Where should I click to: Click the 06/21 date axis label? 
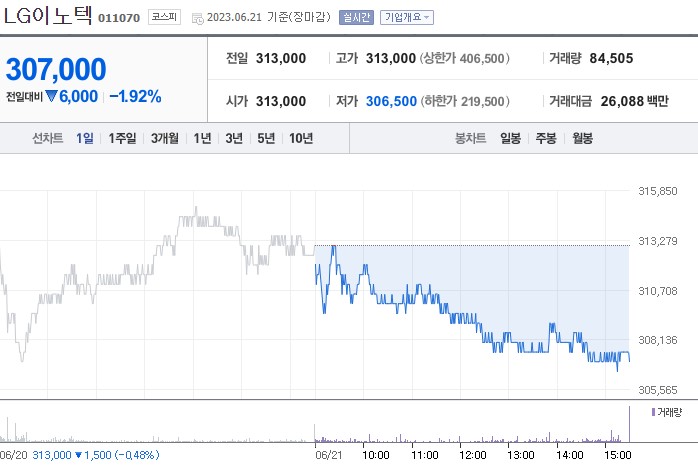(x=329, y=455)
